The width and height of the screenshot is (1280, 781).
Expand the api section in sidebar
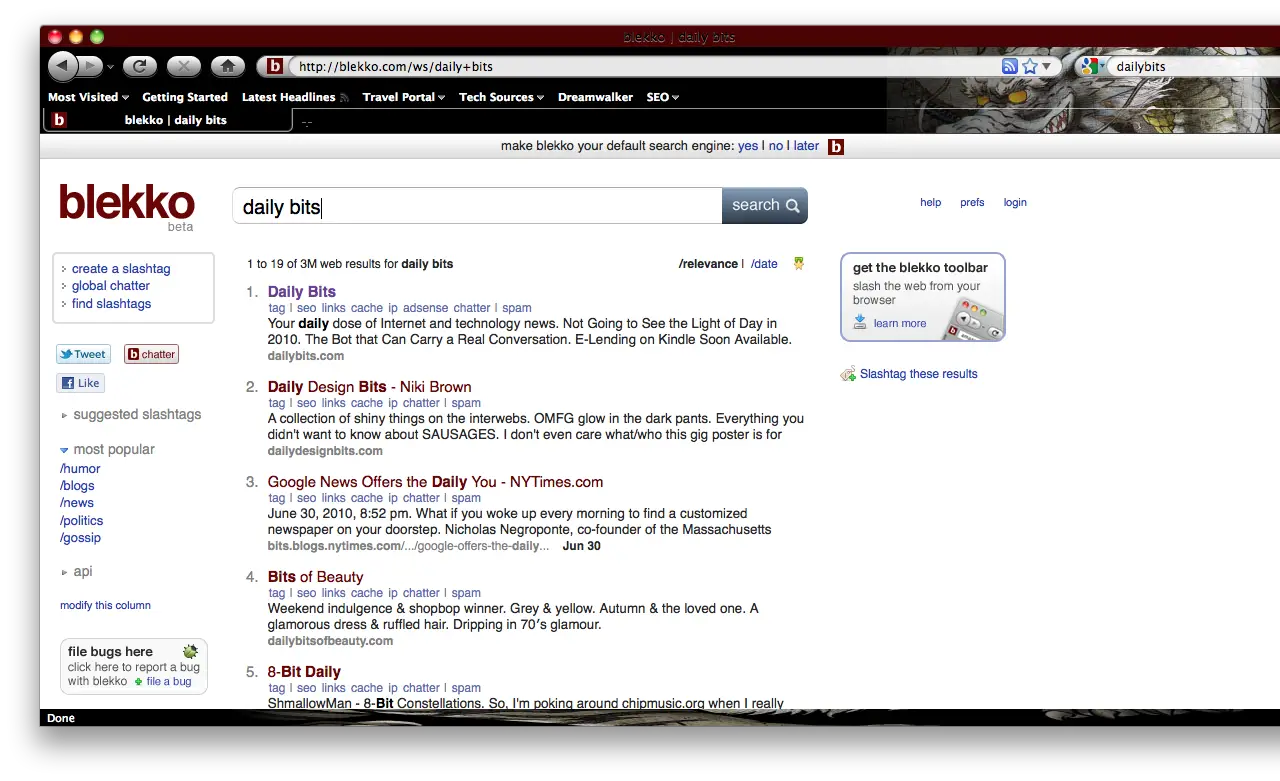(x=65, y=572)
